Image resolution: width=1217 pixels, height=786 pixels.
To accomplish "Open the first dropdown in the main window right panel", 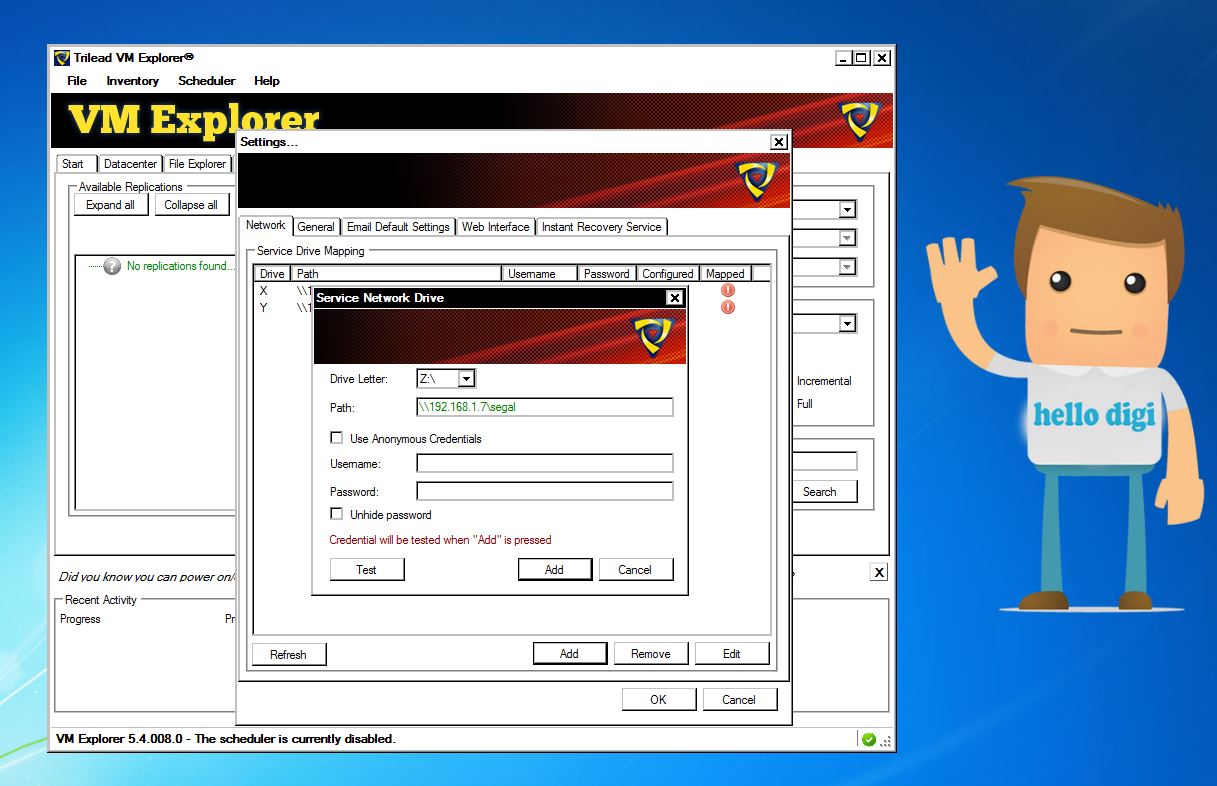I will pyautogui.click(x=847, y=209).
